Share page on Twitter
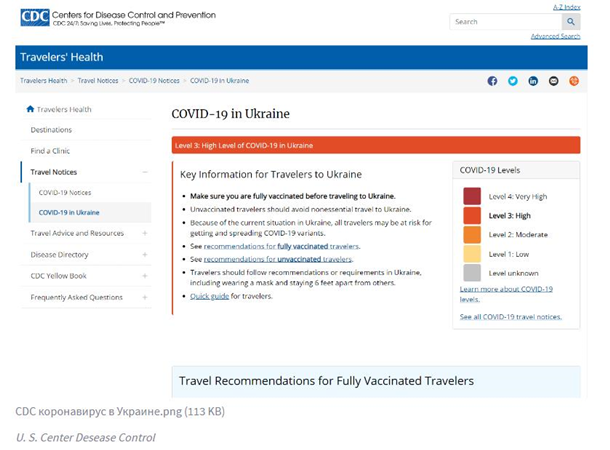The height and width of the screenshot is (450, 610). click(513, 81)
